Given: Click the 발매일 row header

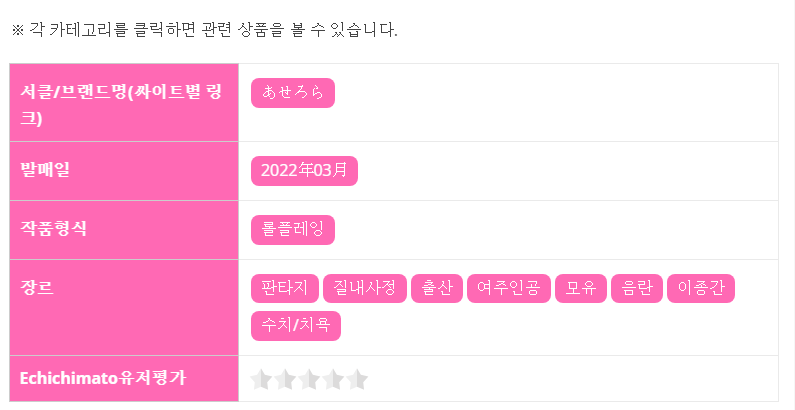Looking at the screenshot, I should pyautogui.click(x=124, y=171).
